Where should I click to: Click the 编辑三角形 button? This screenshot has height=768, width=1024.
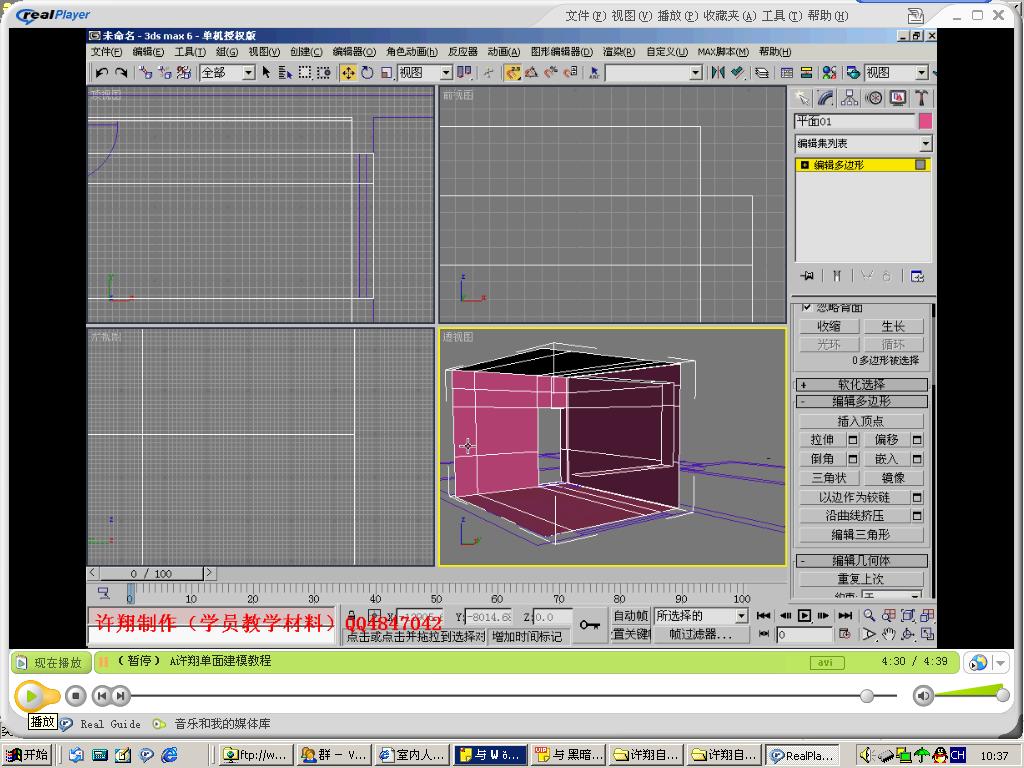861,535
